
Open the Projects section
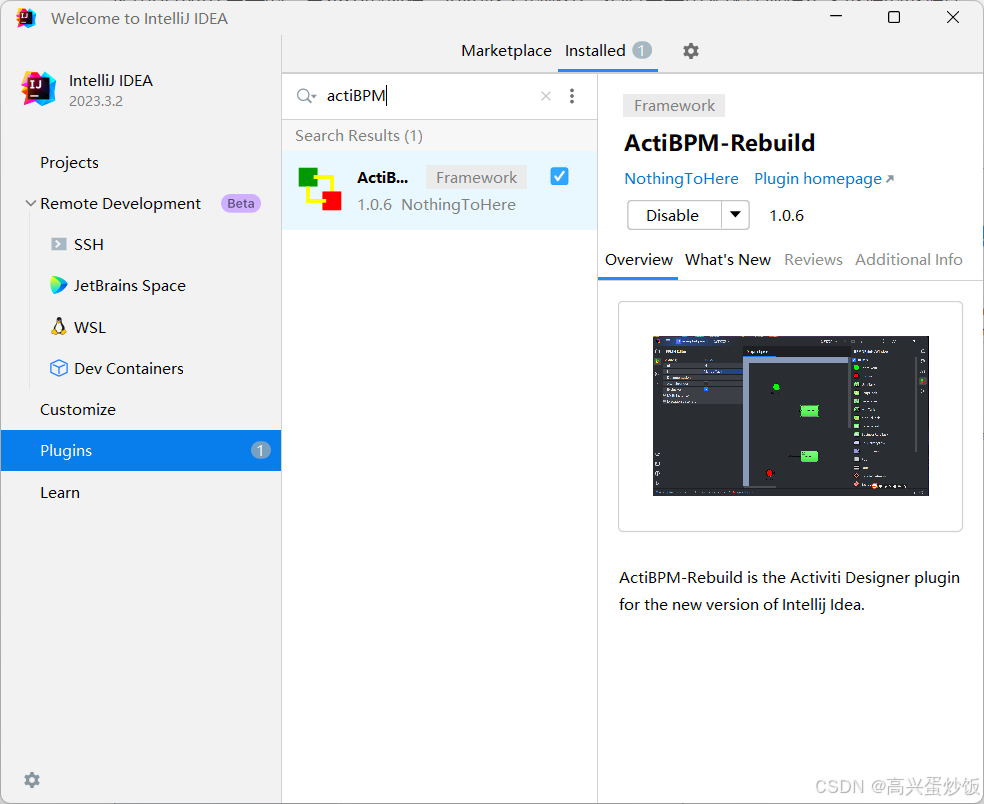[x=69, y=163]
